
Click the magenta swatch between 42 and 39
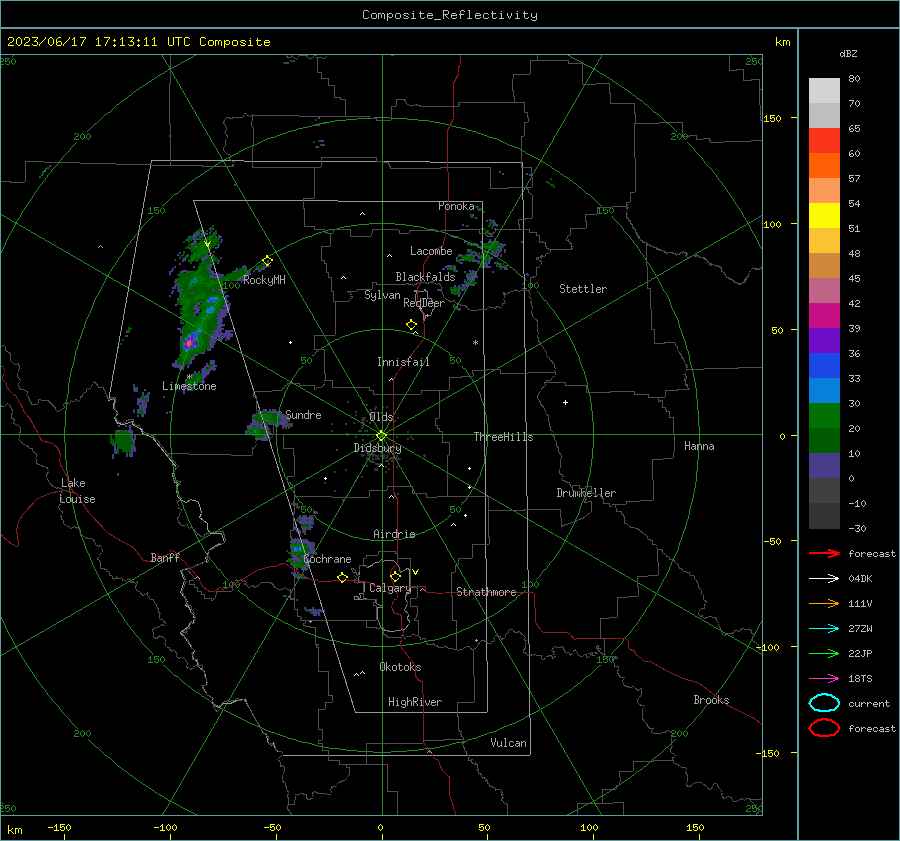point(824,316)
